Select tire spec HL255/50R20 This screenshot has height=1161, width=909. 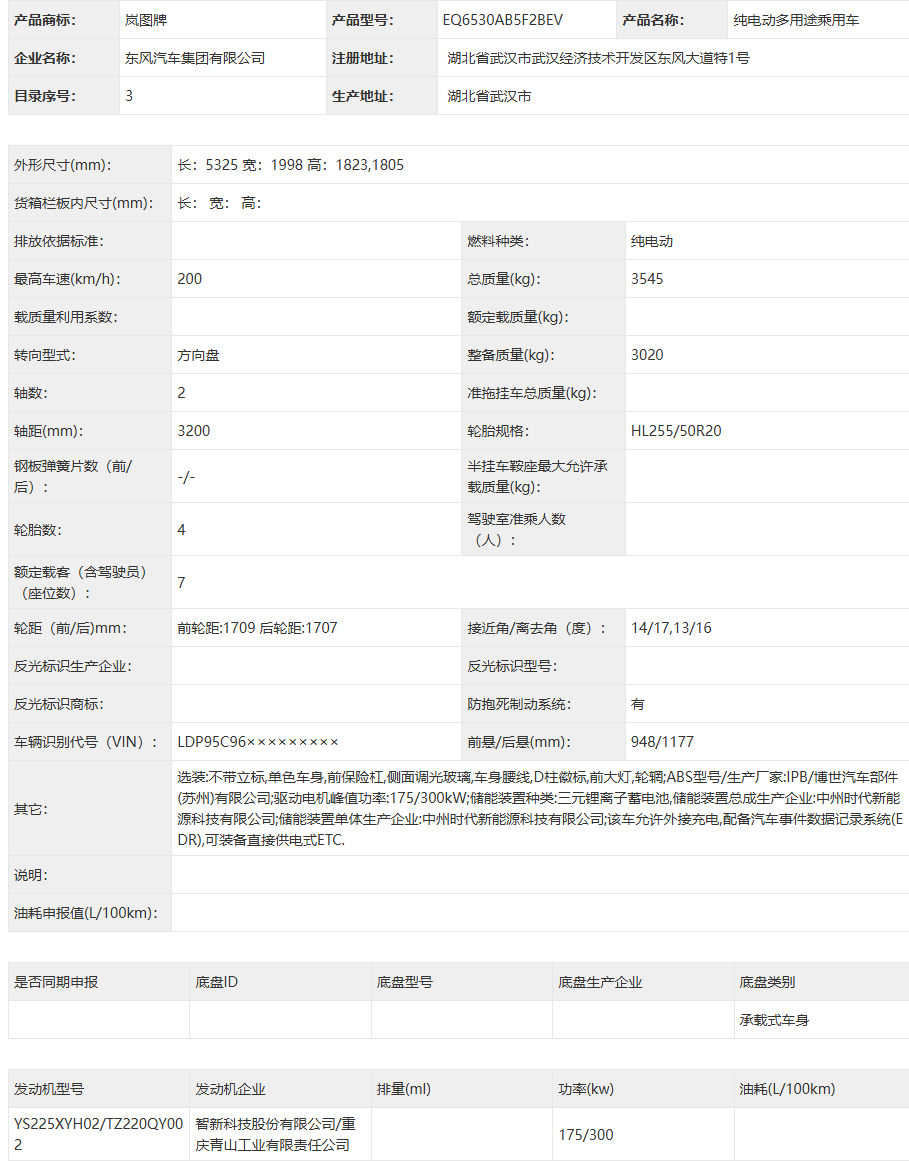pos(676,431)
